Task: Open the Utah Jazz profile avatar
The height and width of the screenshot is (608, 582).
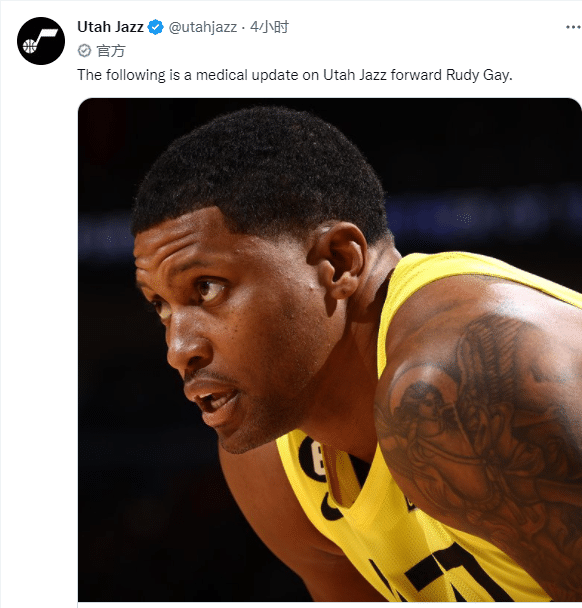Action: click(x=41, y=41)
